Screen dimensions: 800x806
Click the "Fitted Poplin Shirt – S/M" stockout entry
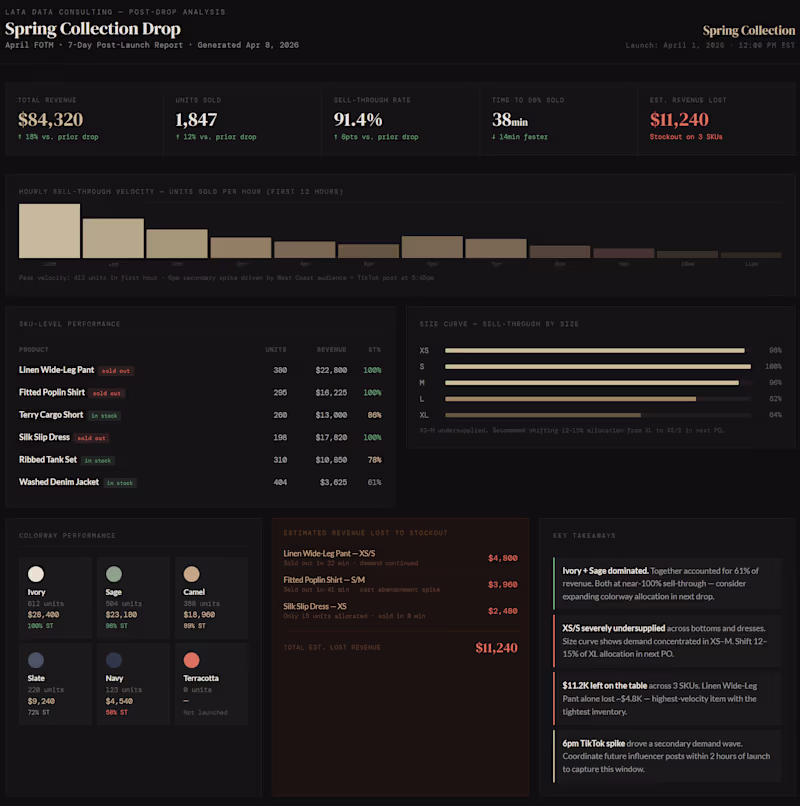pos(324,580)
